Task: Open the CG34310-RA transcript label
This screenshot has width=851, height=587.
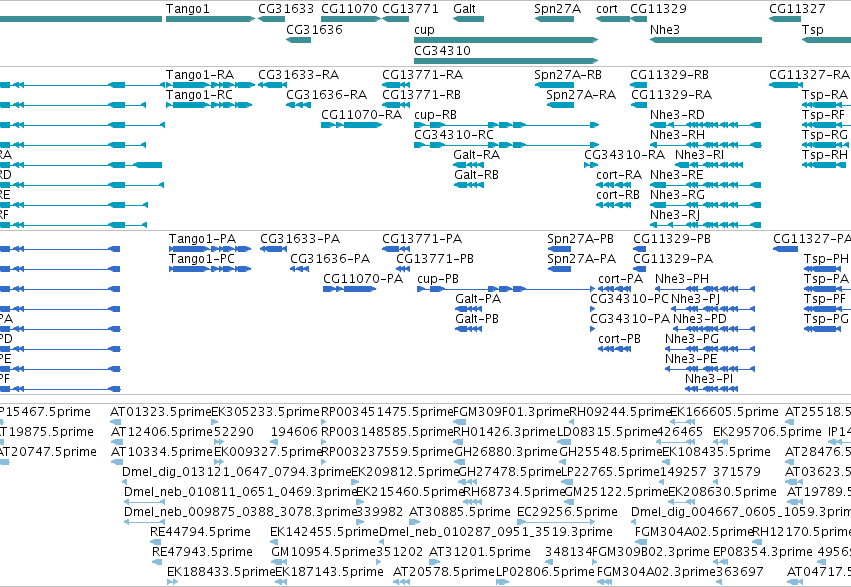Action: pos(625,155)
